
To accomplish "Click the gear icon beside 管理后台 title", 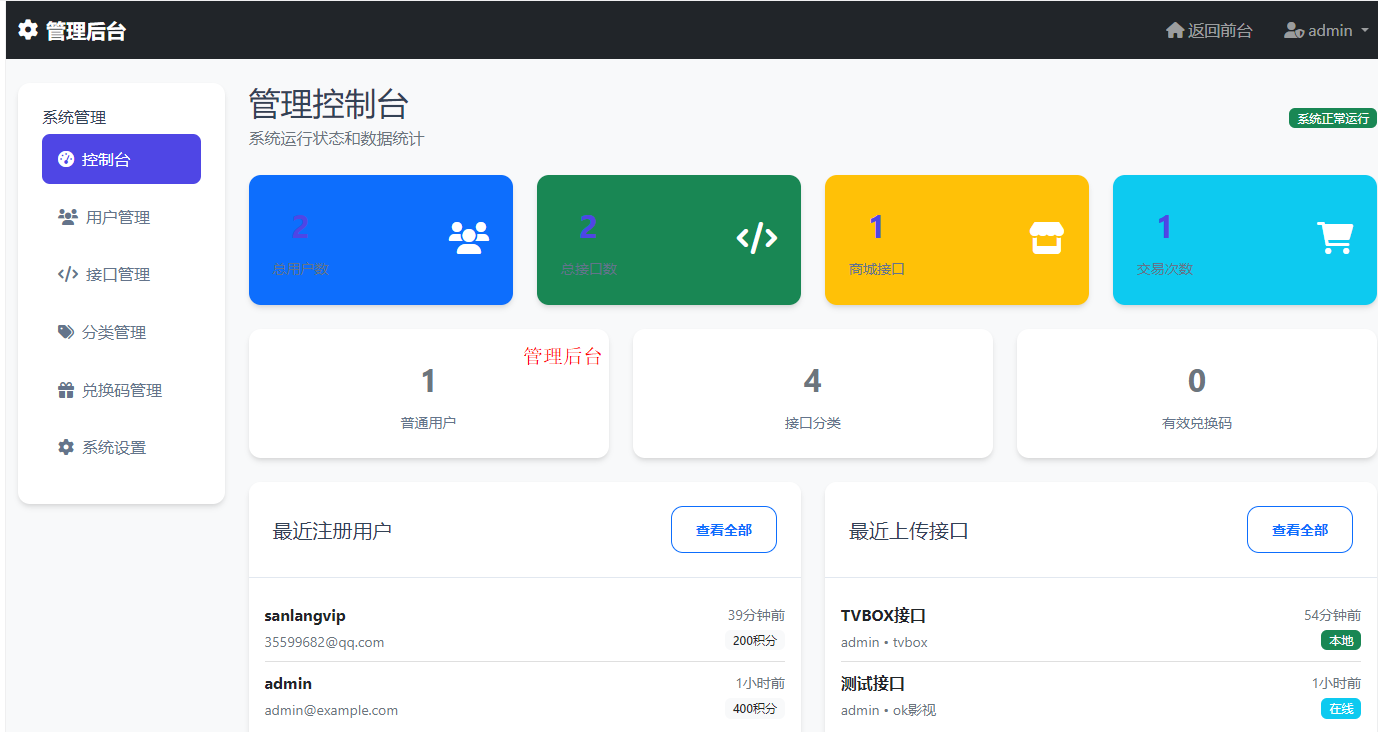I will pyautogui.click(x=27, y=30).
